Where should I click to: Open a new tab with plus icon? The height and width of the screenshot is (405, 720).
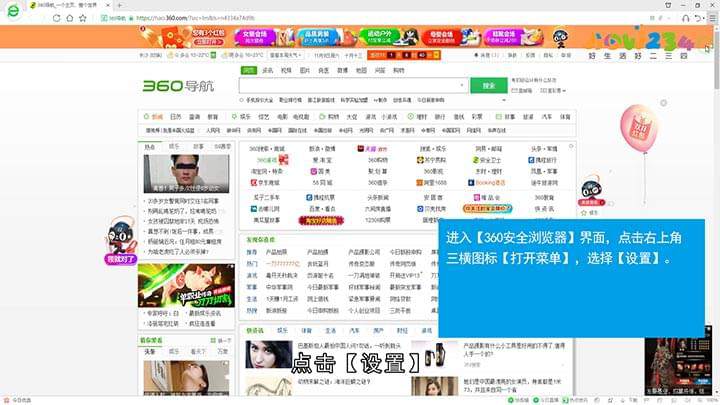click(120, 5)
